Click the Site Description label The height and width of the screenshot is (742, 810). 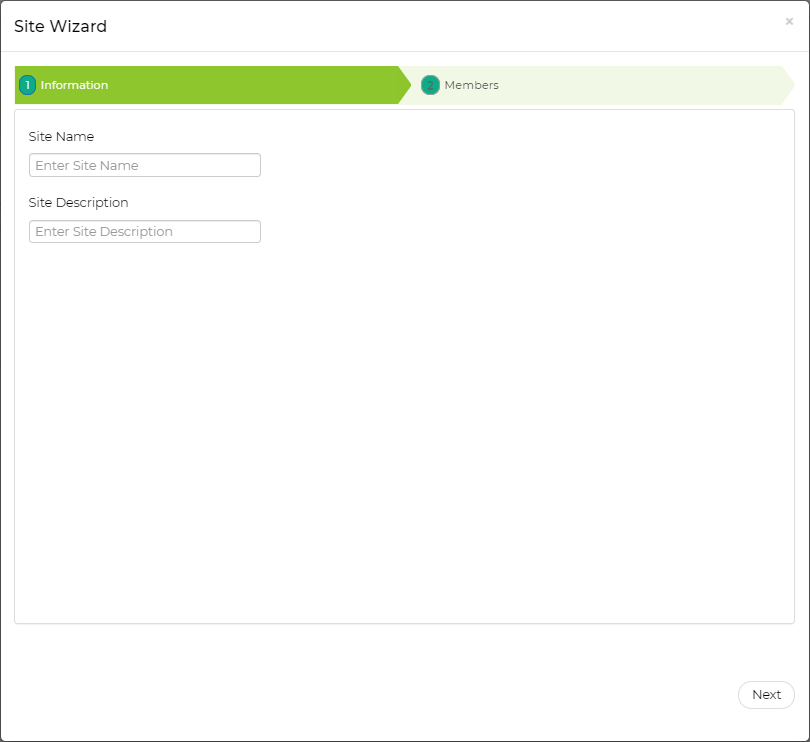79,202
